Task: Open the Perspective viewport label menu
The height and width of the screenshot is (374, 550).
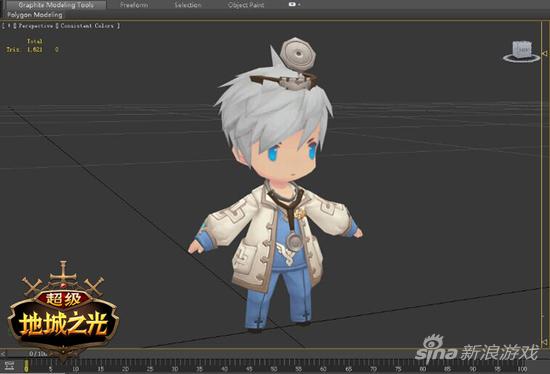Action: 35,26
